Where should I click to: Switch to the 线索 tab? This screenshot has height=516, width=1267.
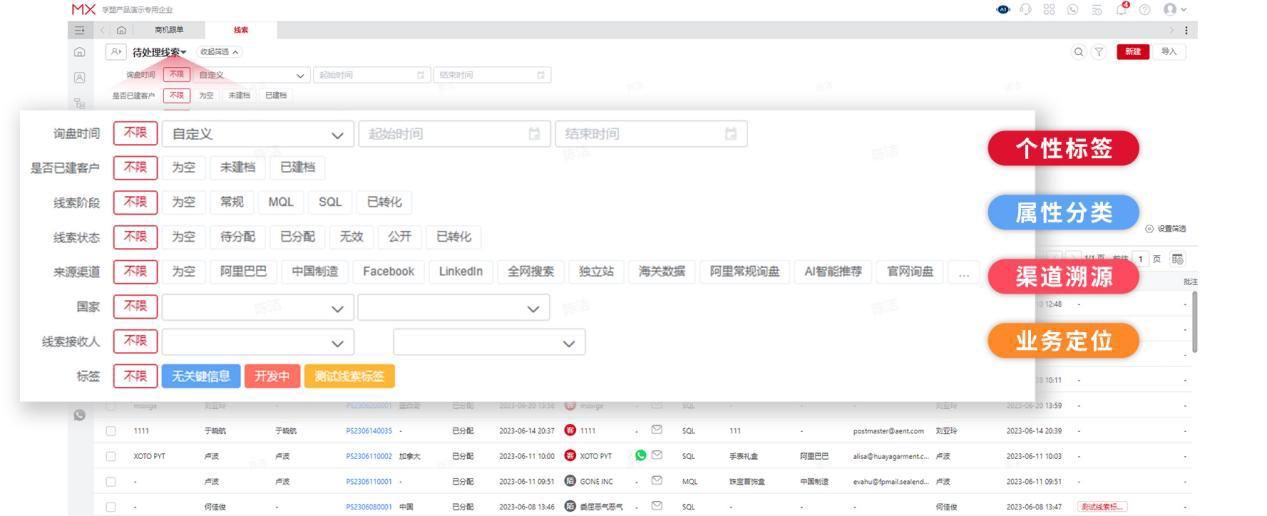(x=241, y=32)
